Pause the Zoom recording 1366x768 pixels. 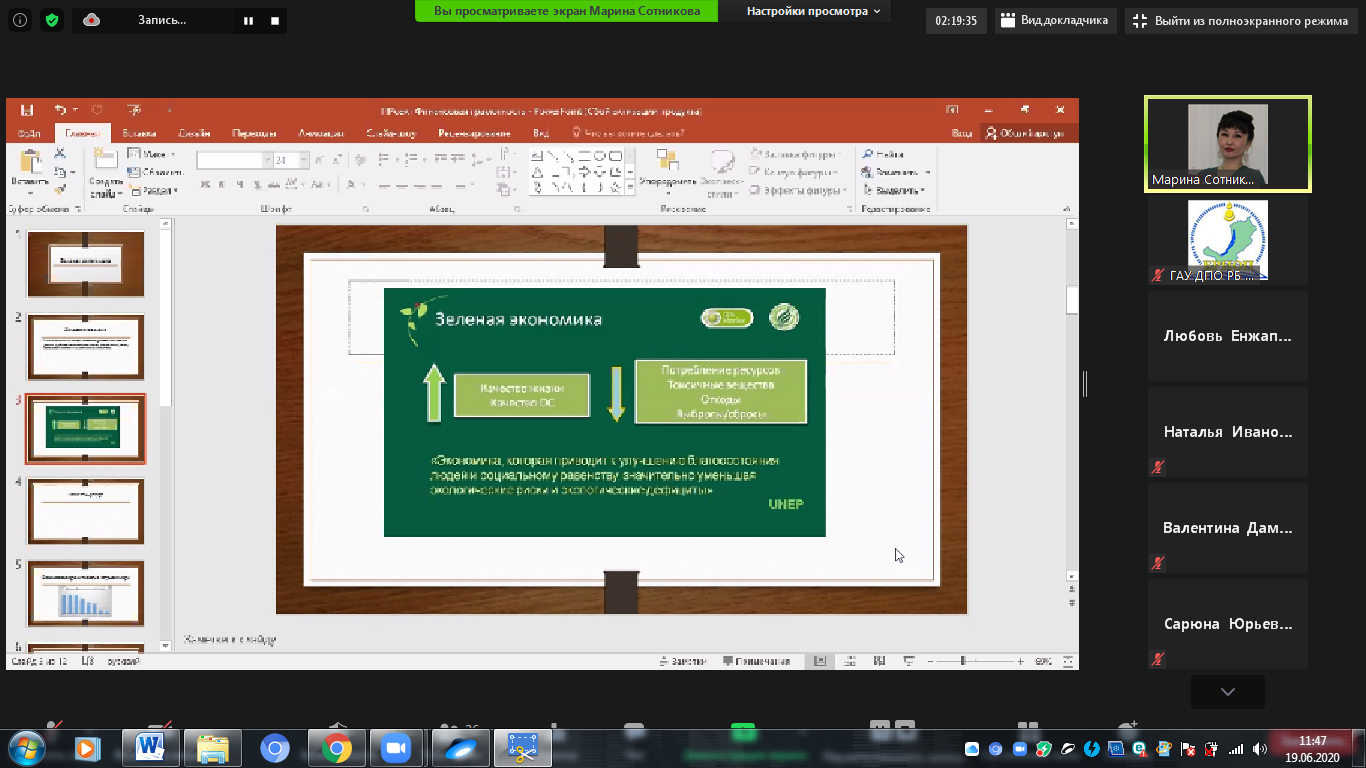click(x=249, y=20)
